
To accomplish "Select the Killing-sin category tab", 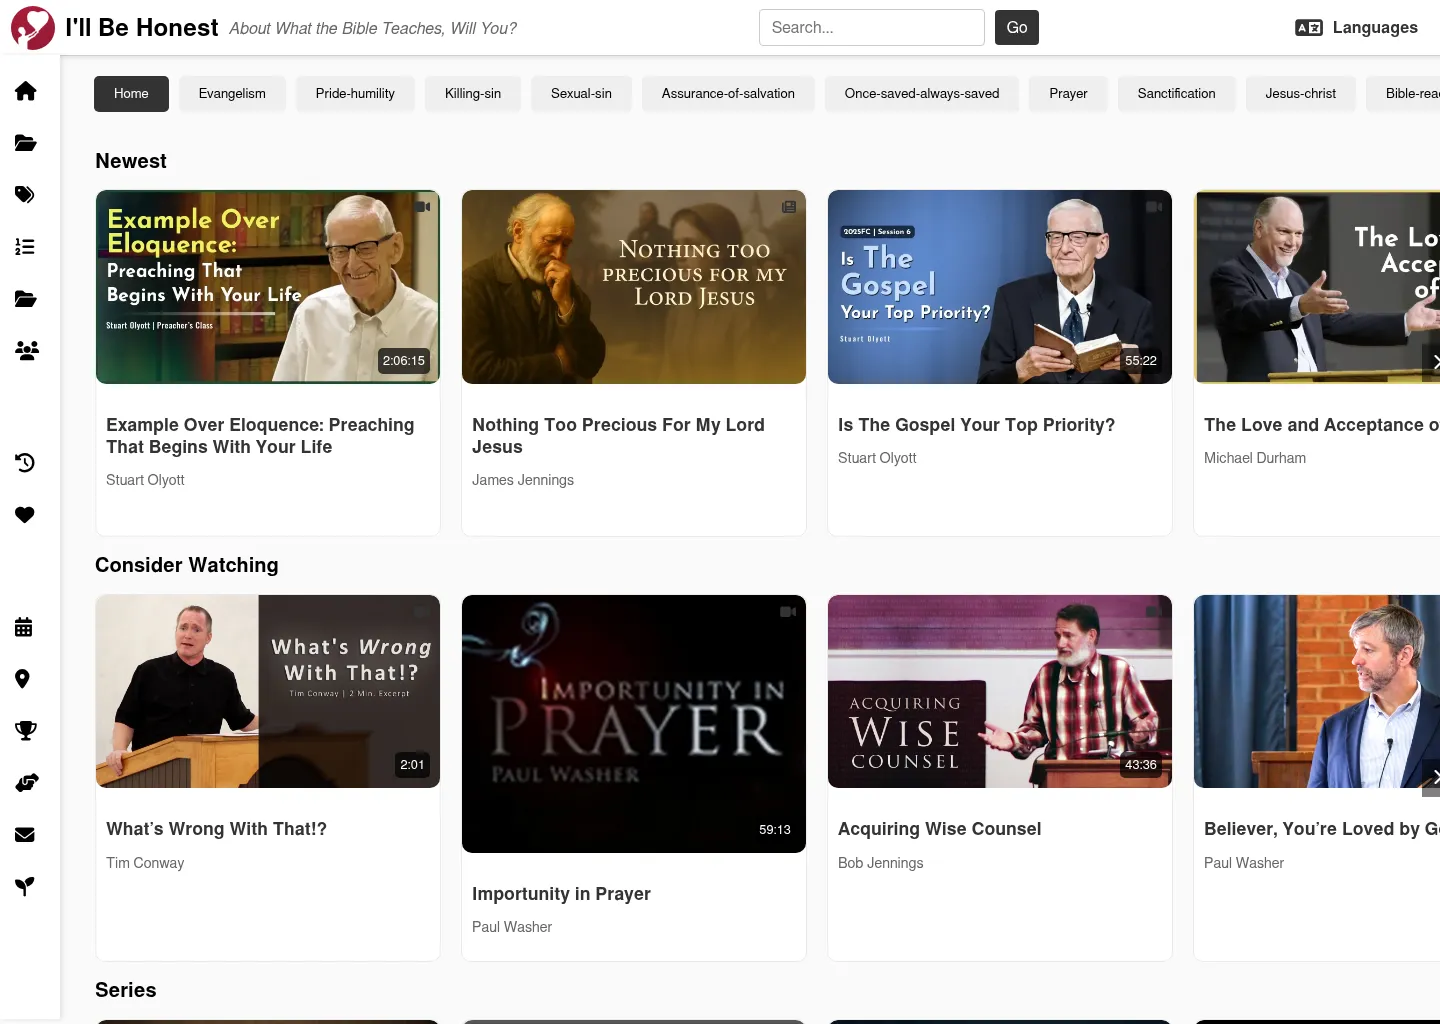I will click(x=473, y=94).
